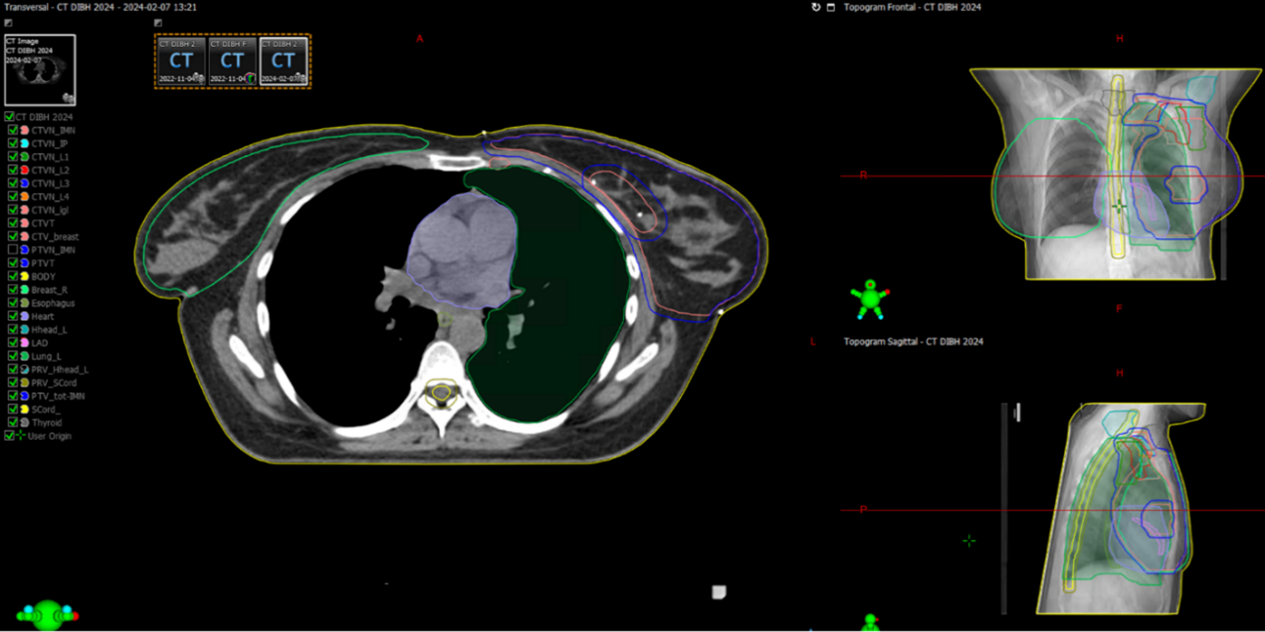Click the rotate view icon beside Topogram Frontal

tap(816, 7)
